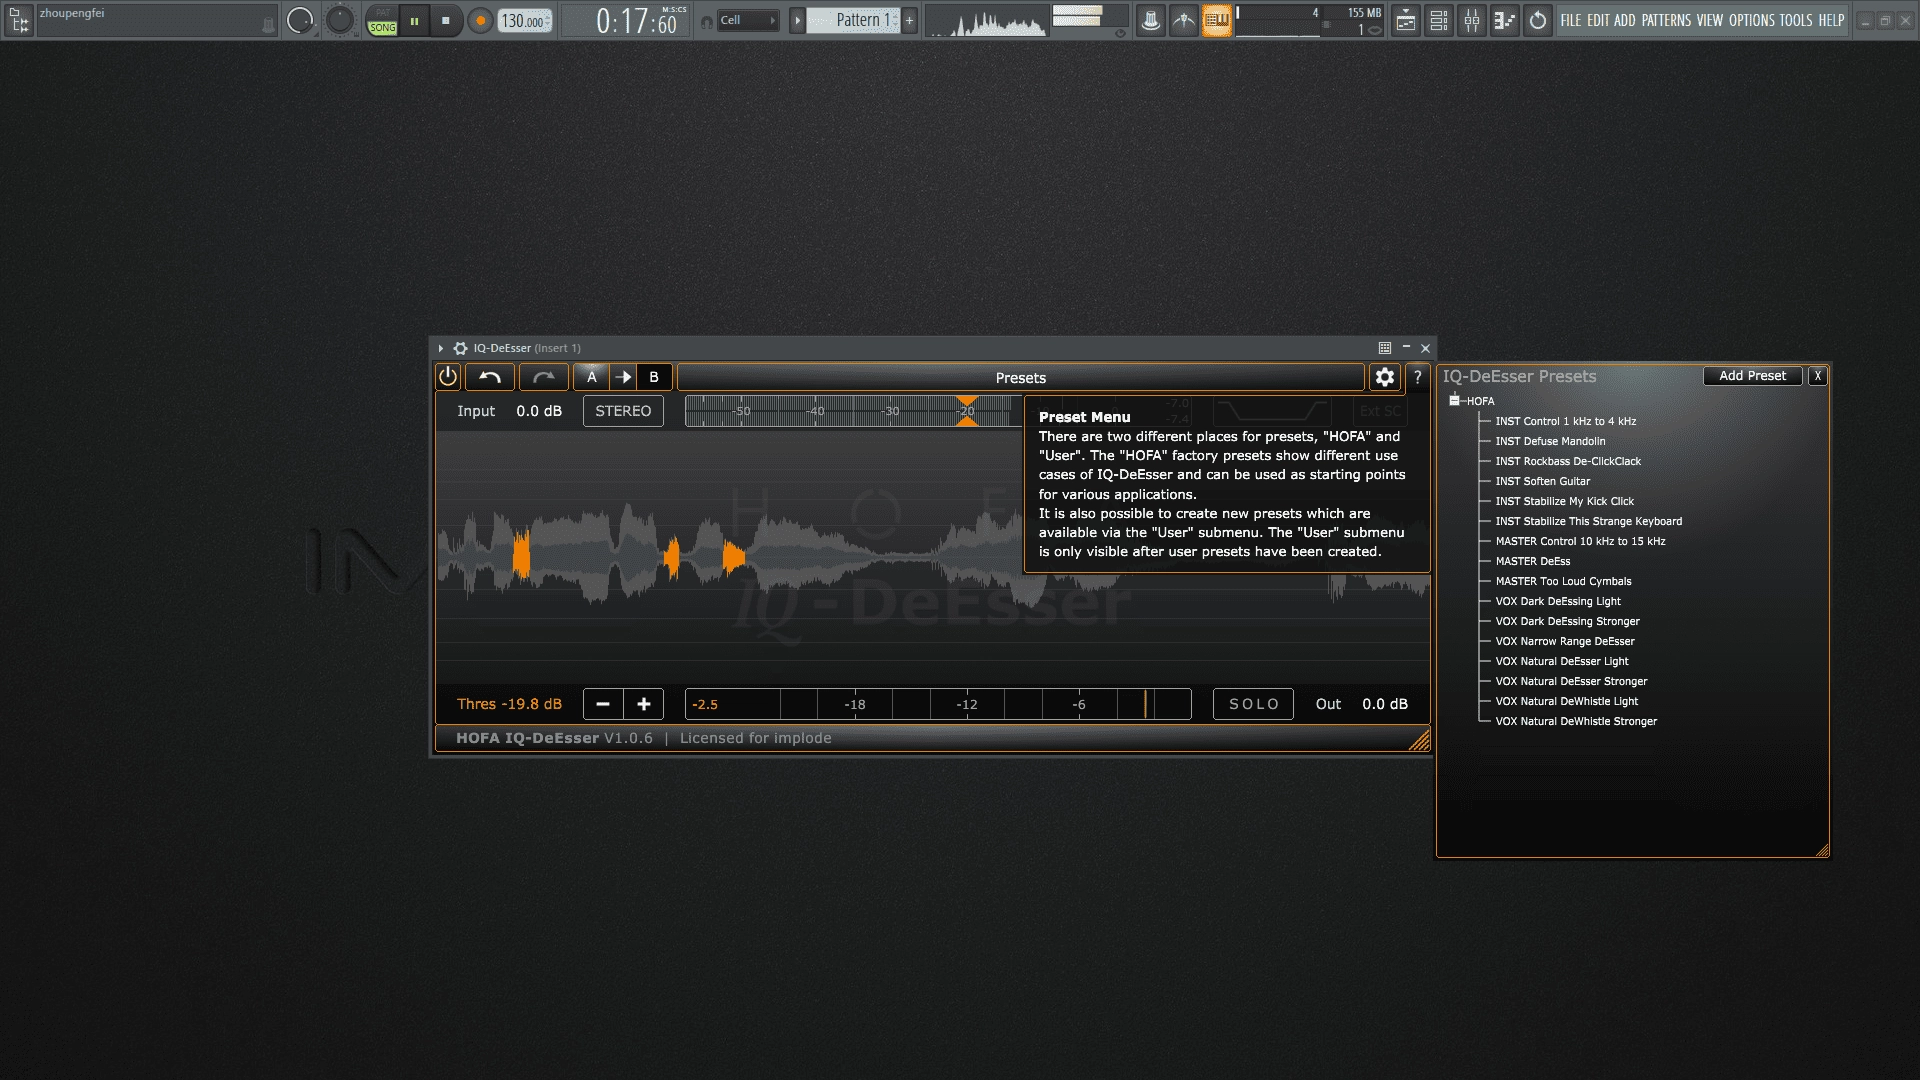1920x1080 pixels.
Task: Toggle IQ-DeEsser power bypass button
Action: point(448,377)
